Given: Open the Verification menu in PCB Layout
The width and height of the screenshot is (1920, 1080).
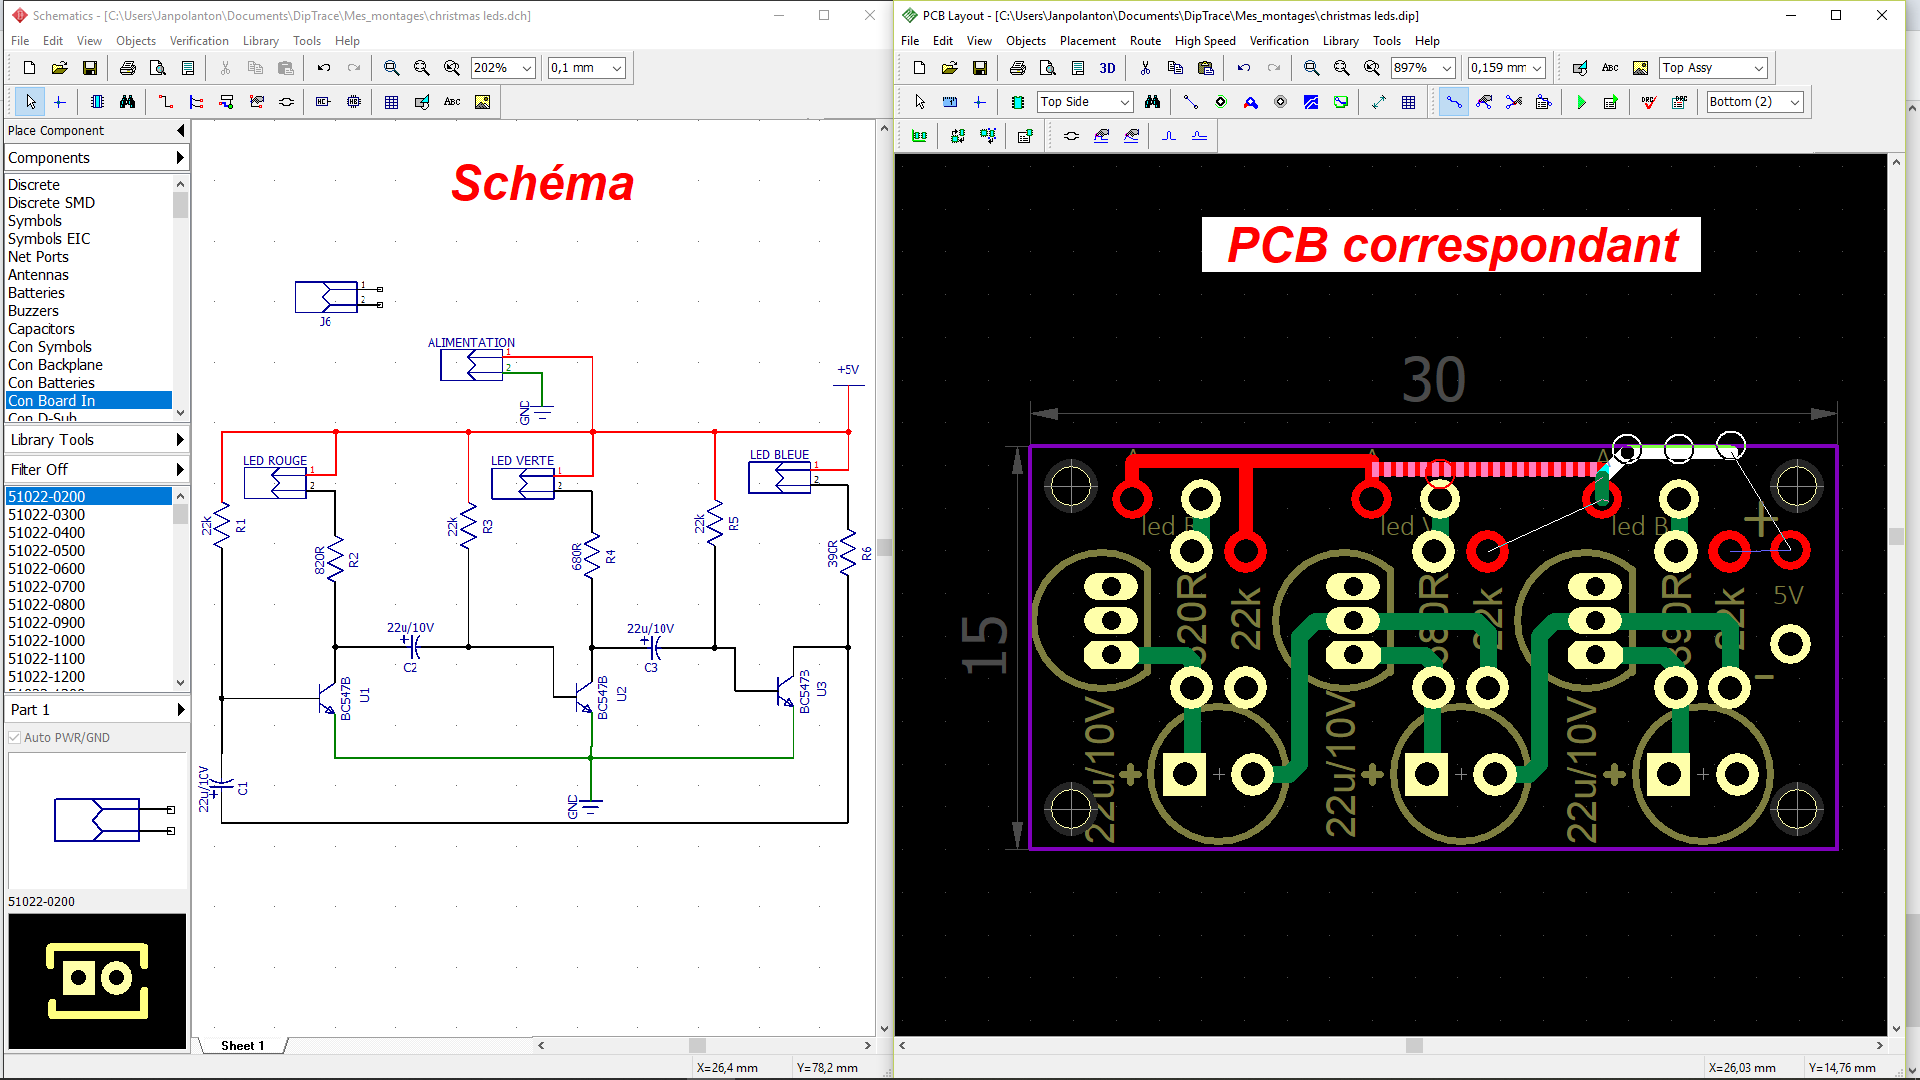Looking at the screenshot, I should 1278,41.
